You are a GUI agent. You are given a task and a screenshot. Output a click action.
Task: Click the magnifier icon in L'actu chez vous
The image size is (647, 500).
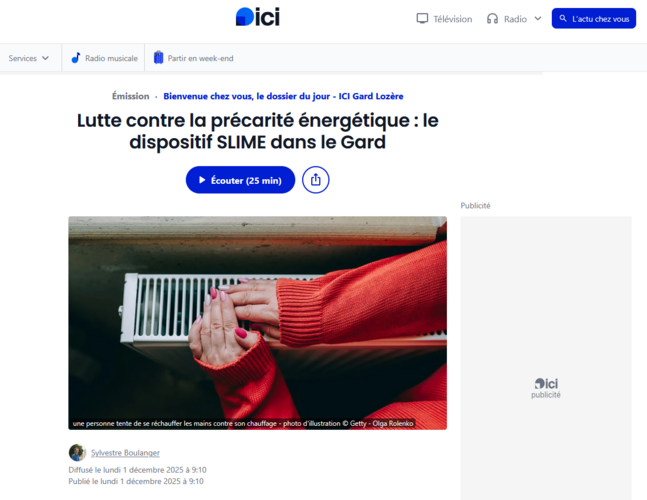click(563, 19)
